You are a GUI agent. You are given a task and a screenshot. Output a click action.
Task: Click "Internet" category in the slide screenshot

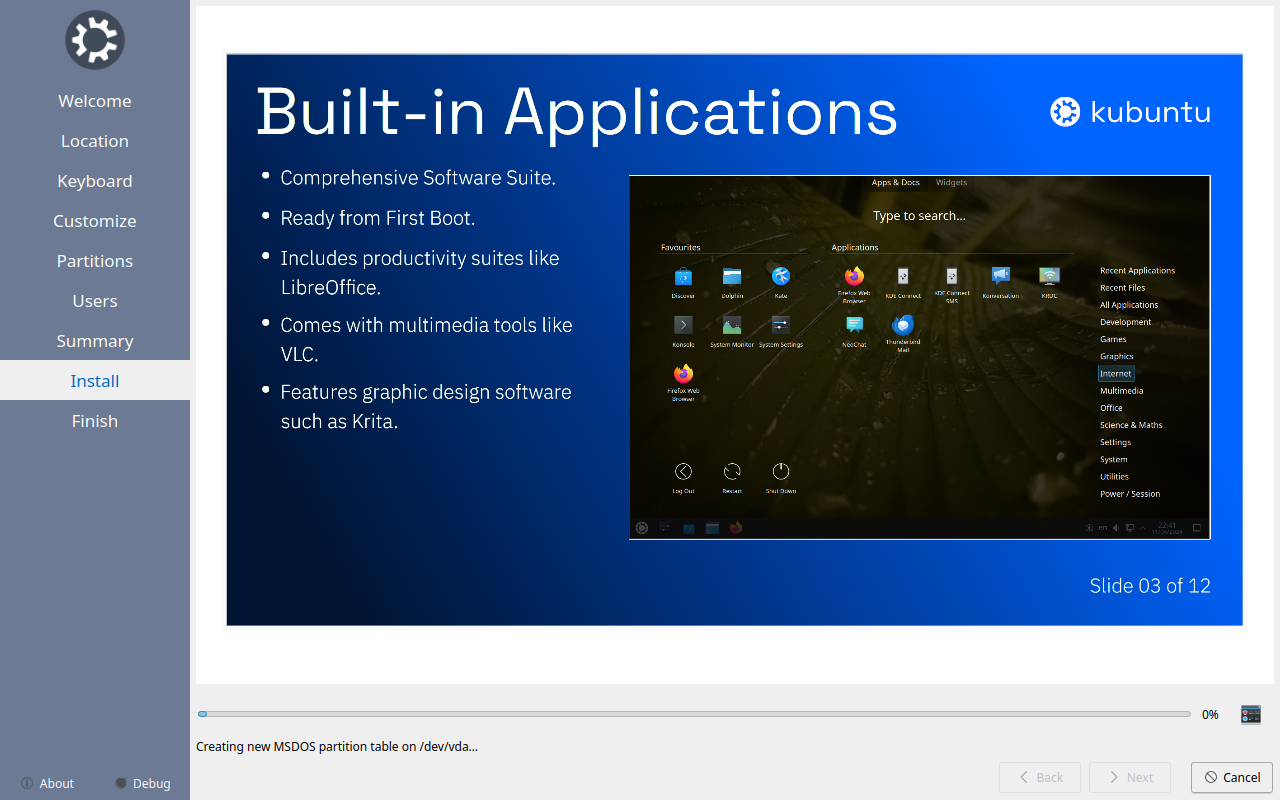click(x=1116, y=373)
